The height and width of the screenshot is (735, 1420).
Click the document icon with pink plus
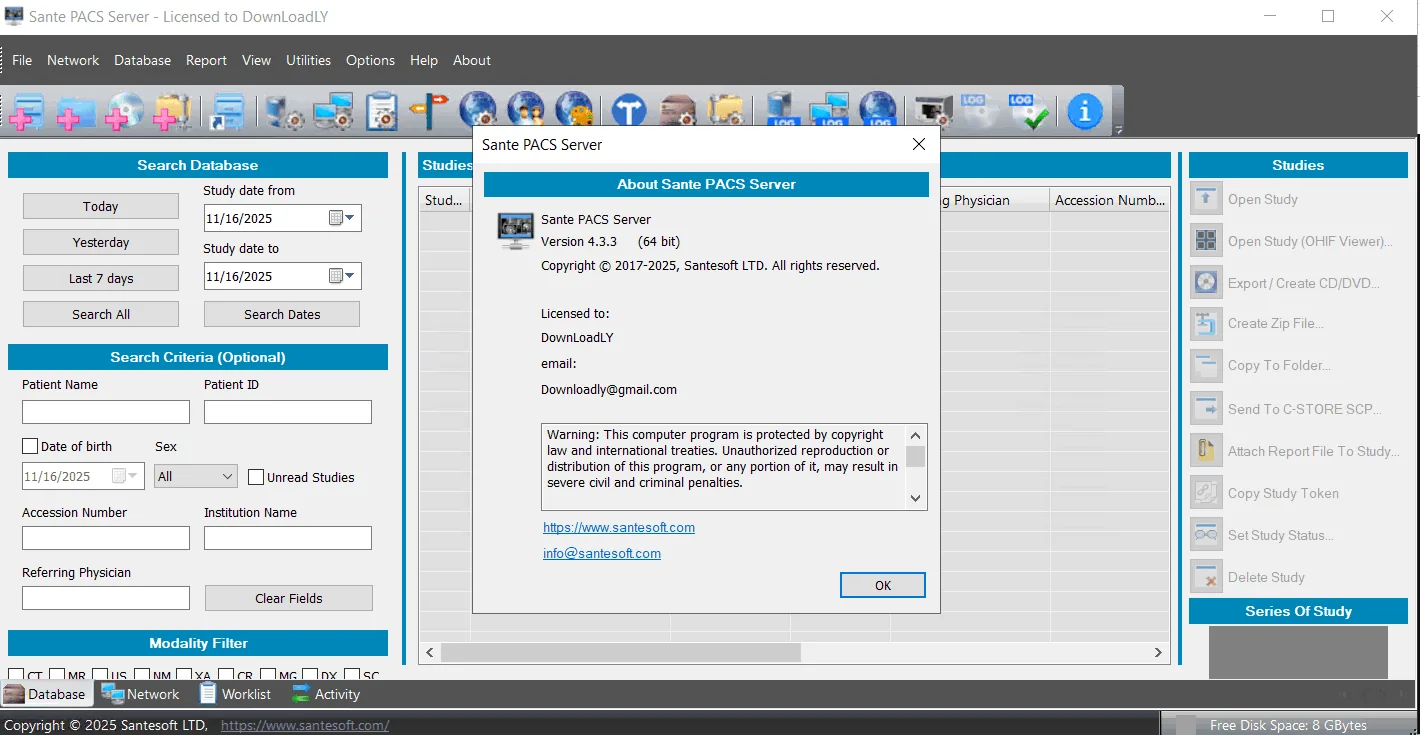click(27, 110)
